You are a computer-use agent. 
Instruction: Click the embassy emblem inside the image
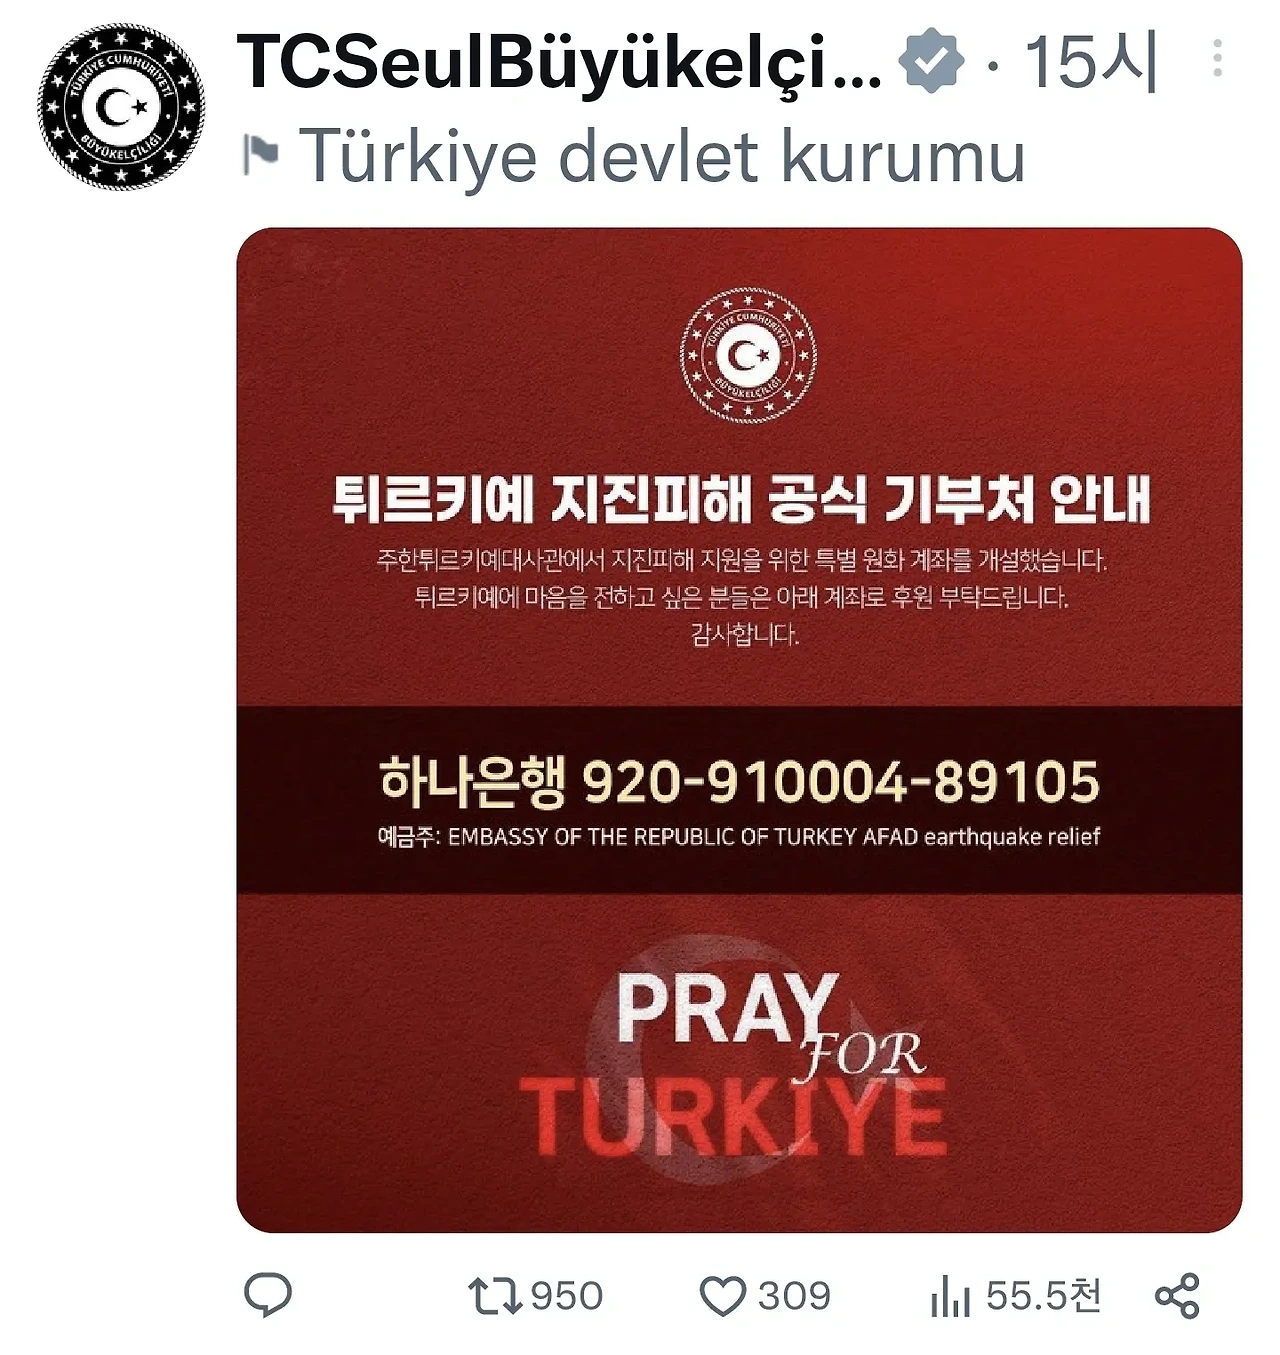[x=748, y=354]
